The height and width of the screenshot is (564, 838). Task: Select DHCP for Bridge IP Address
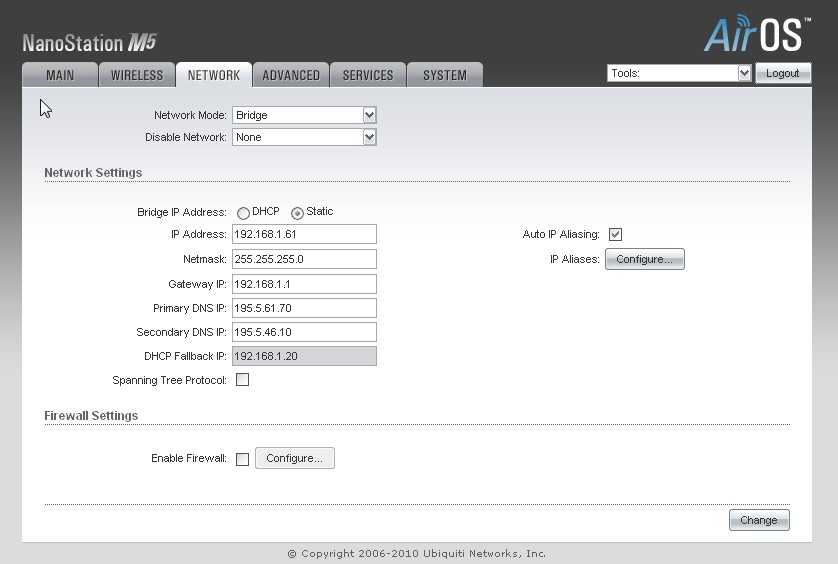point(243,213)
